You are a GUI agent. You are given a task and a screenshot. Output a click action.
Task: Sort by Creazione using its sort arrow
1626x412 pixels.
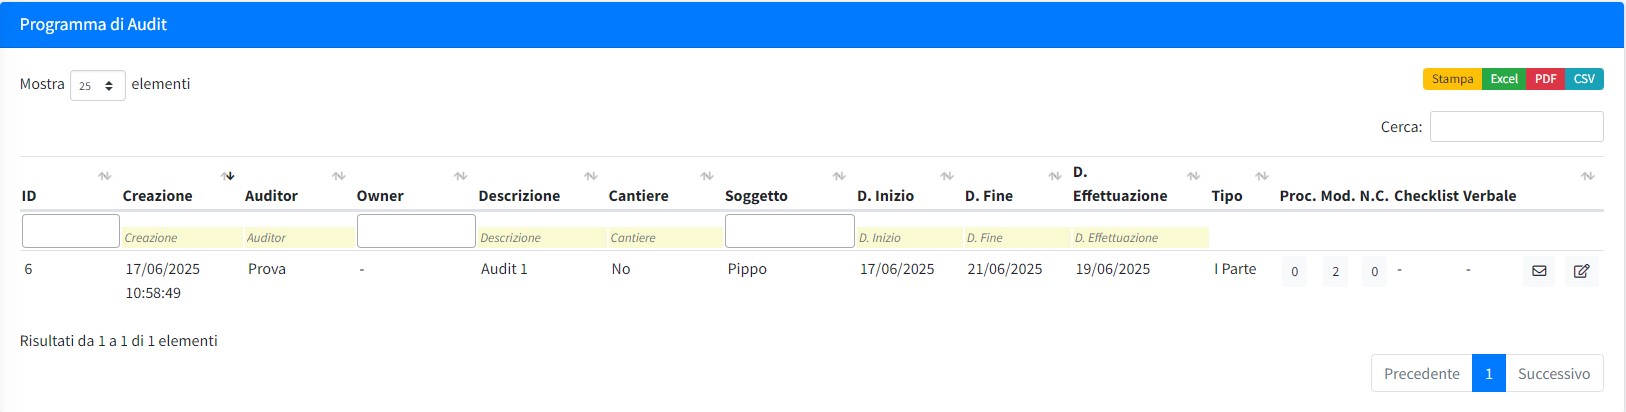point(229,176)
